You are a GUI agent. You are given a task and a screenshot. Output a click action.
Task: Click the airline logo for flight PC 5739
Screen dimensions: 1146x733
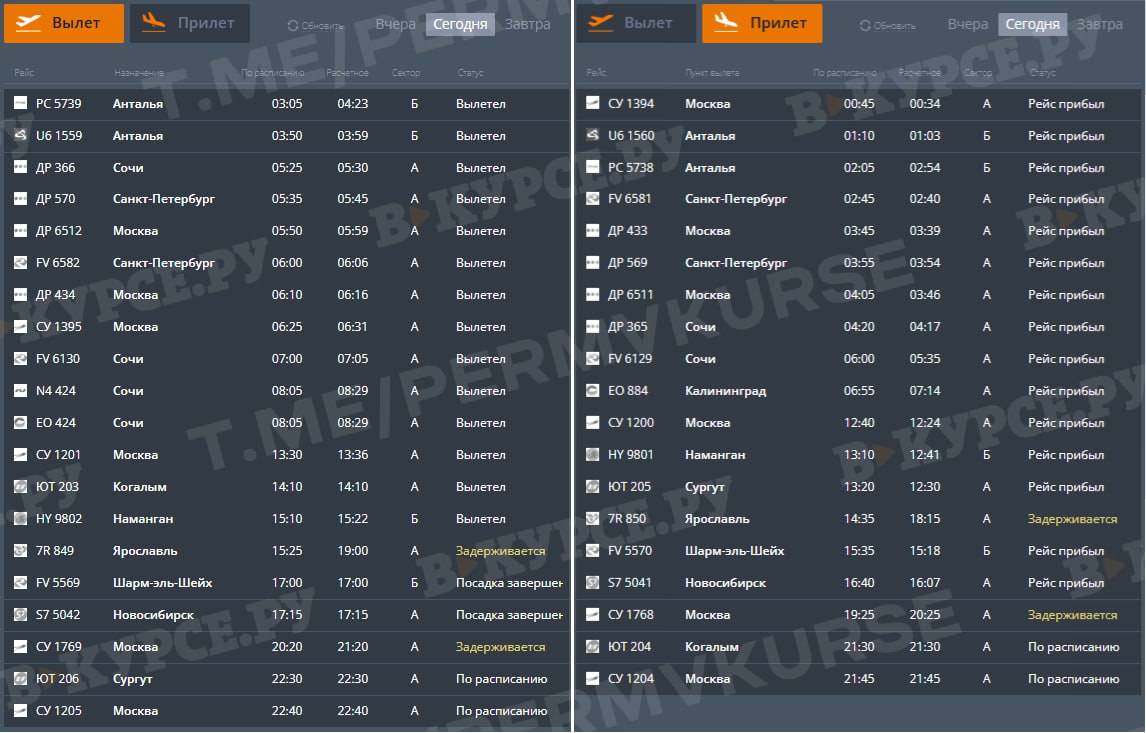21,104
